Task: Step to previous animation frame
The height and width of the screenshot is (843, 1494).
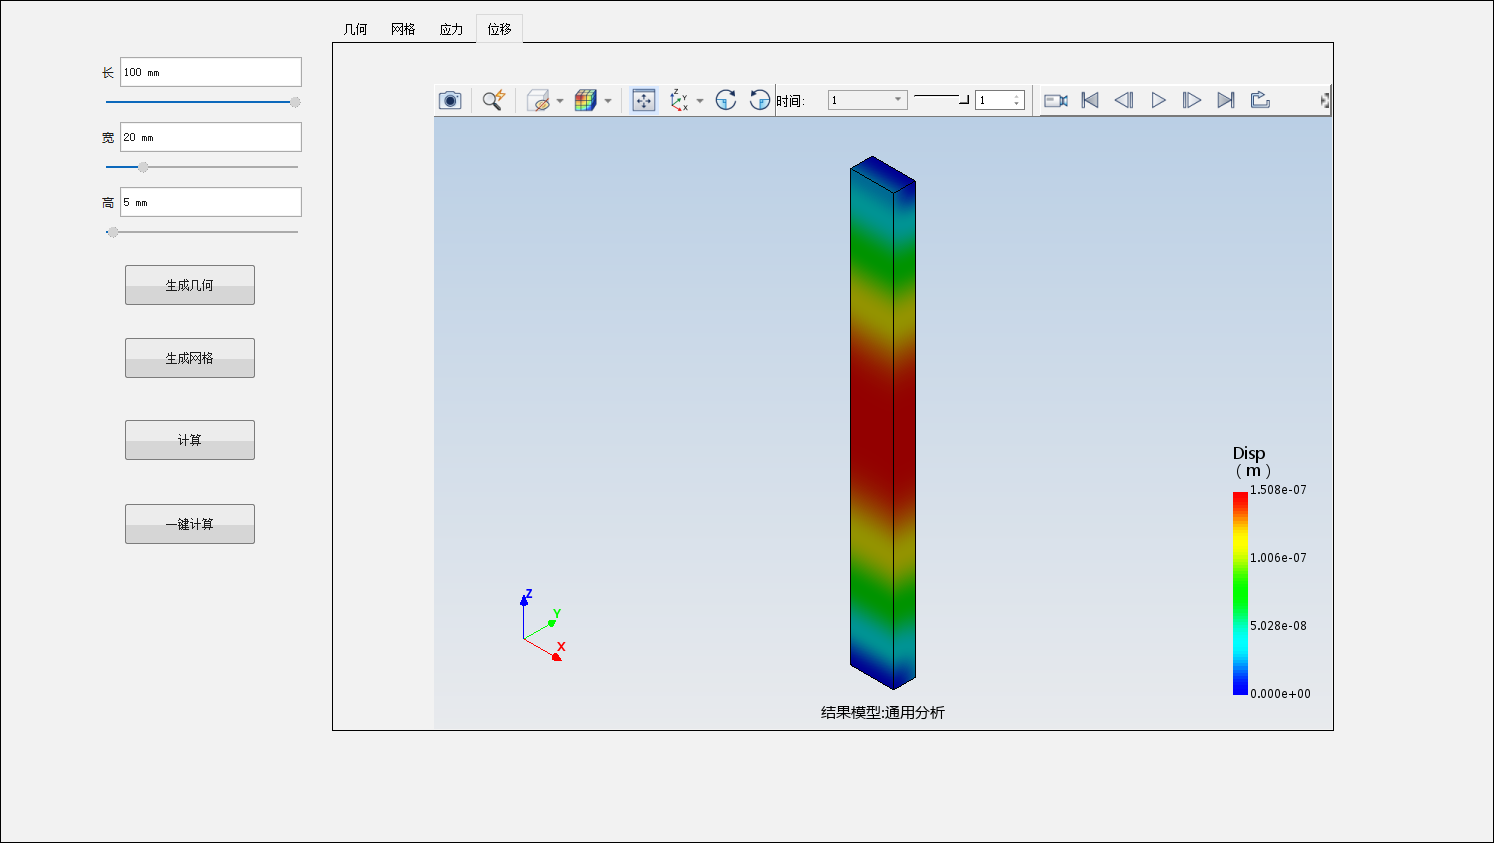Action: pyautogui.click(x=1124, y=100)
